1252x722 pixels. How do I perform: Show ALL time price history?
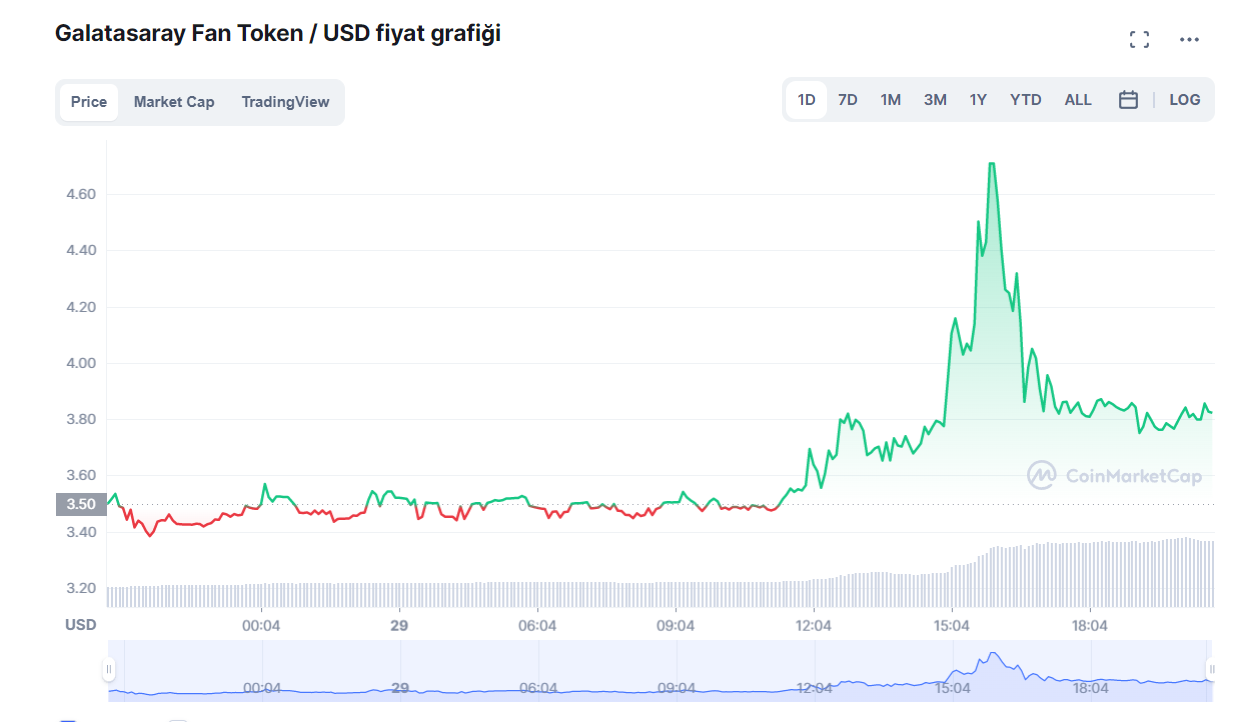(1078, 100)
